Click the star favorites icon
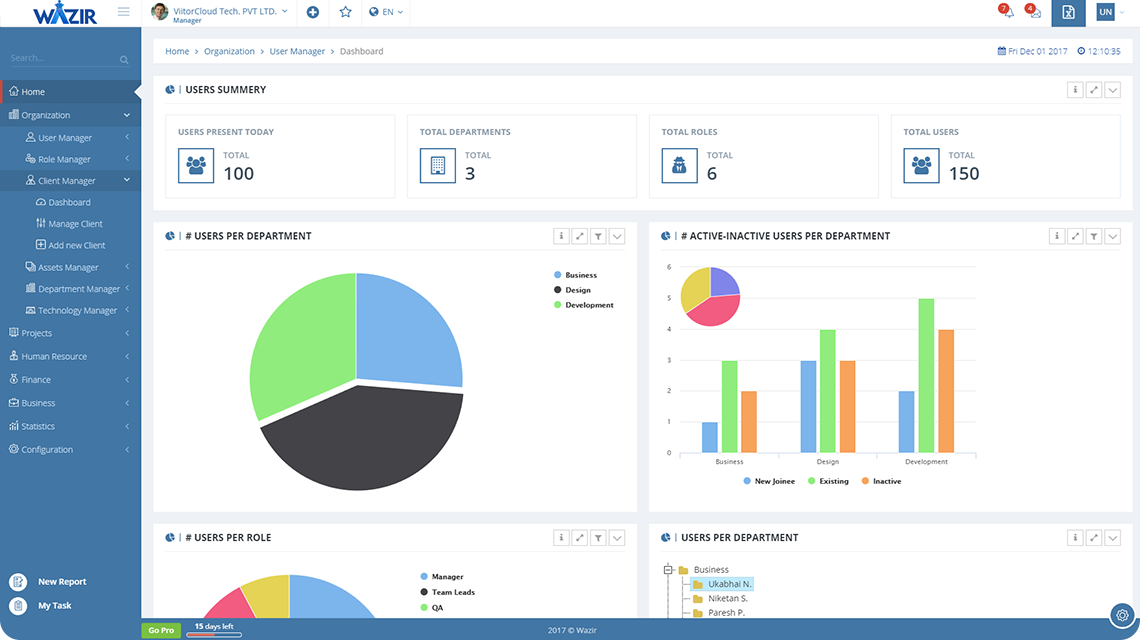1140x640 pixels. pos(345,12)
